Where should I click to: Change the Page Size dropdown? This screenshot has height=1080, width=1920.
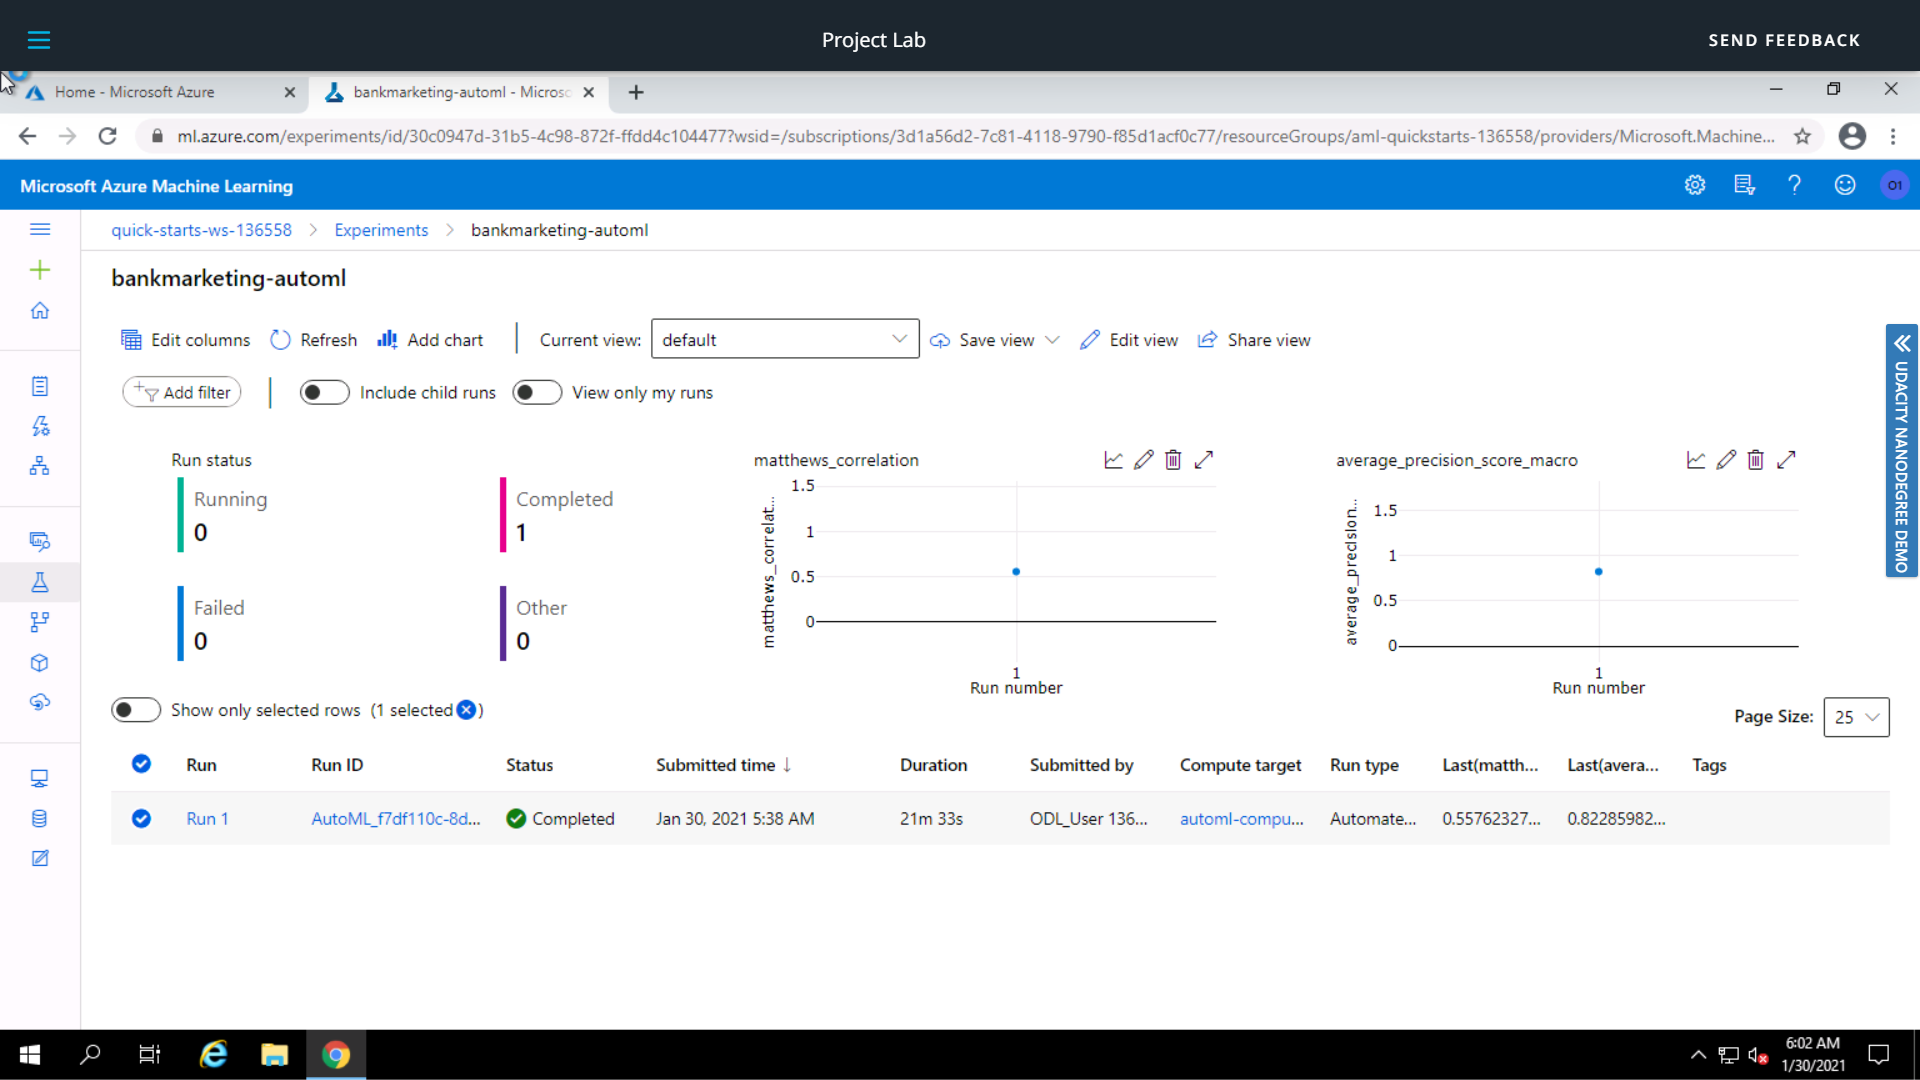pos(1856,717)
